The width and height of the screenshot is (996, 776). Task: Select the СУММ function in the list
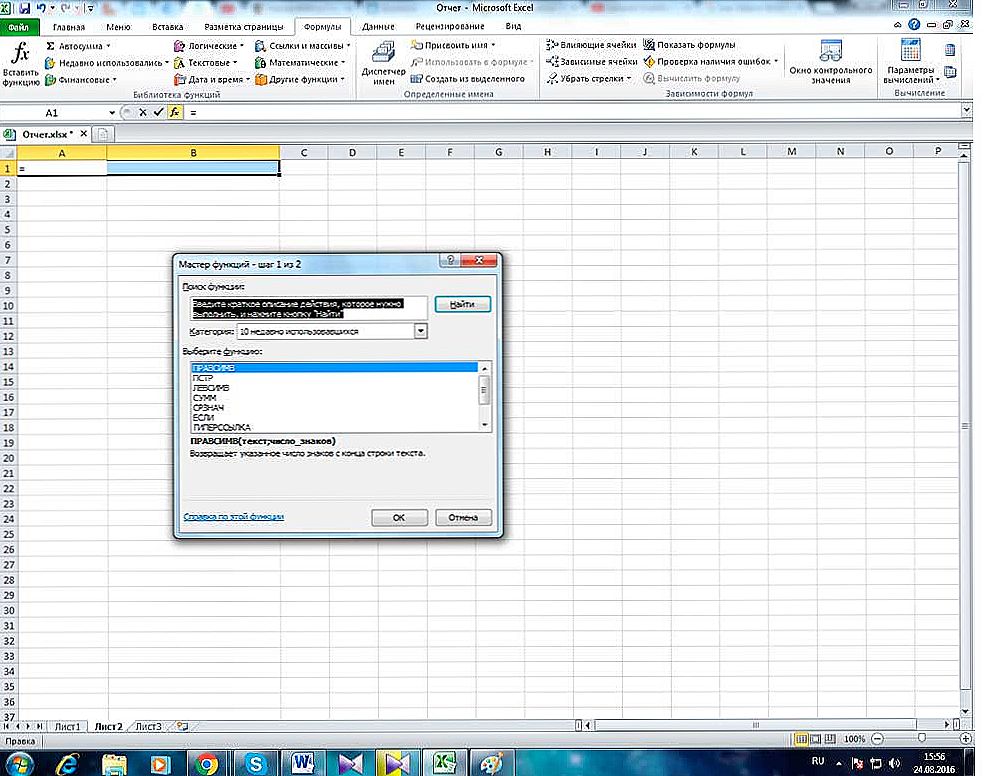[x=204, y=398]
